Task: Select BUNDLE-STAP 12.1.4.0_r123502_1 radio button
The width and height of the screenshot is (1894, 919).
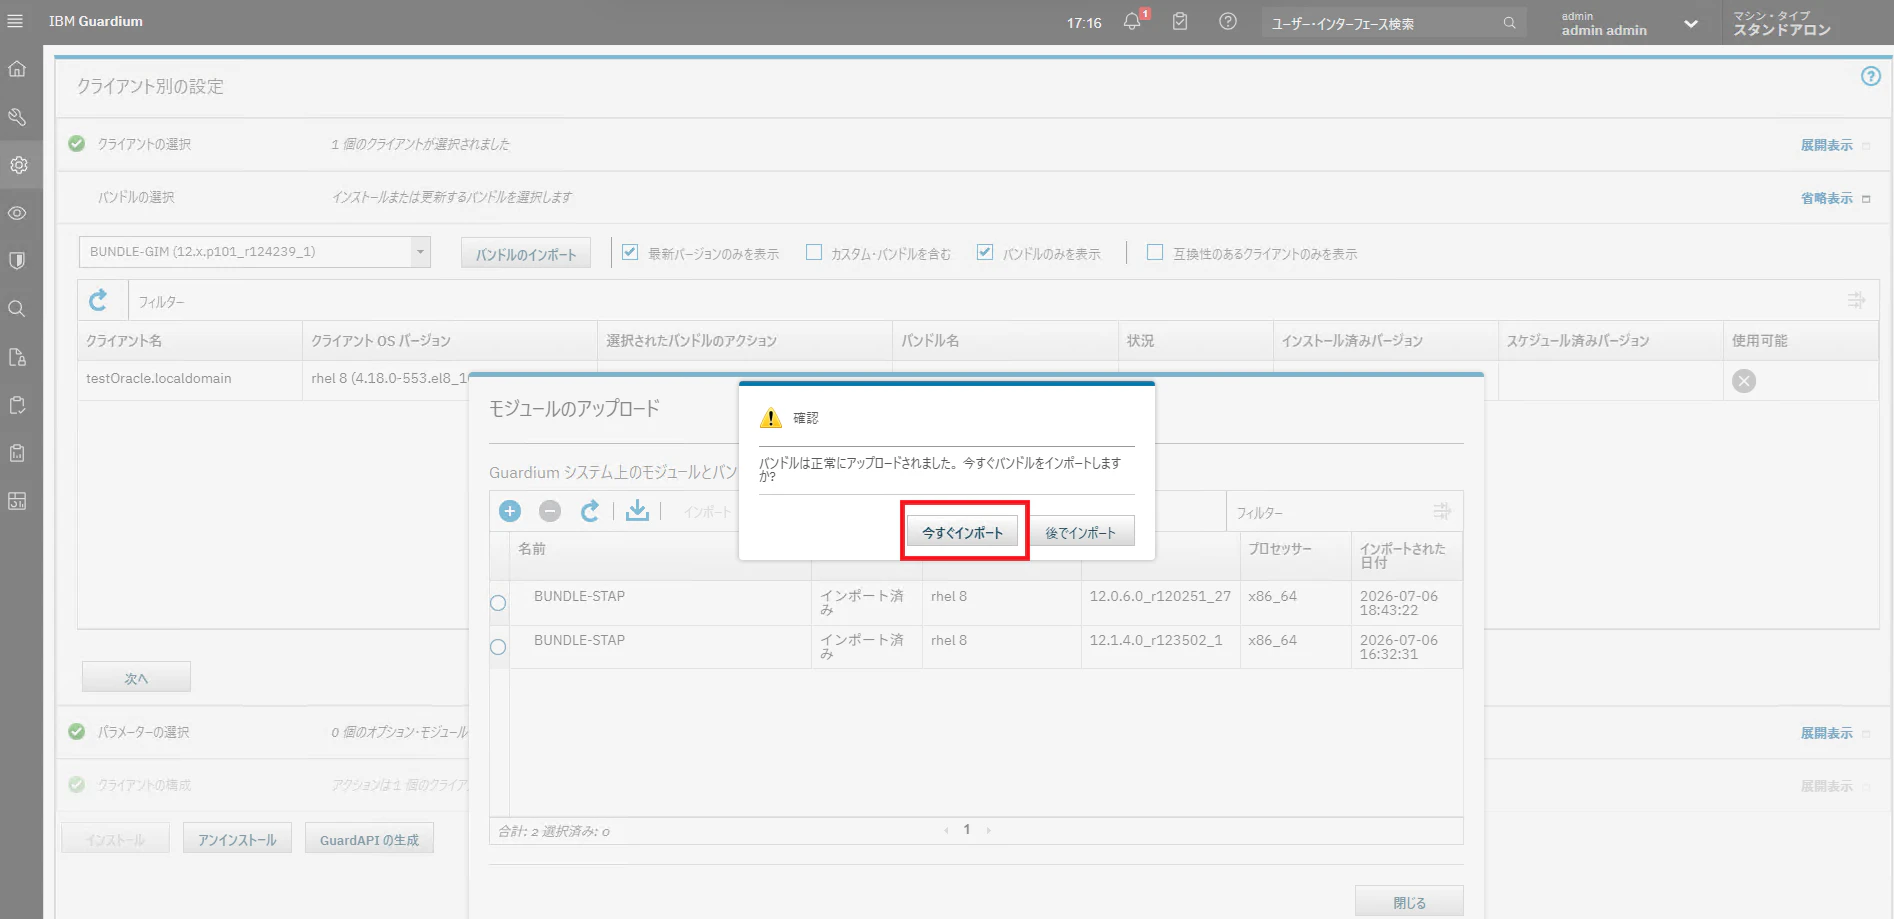Action: click(498, 647)
